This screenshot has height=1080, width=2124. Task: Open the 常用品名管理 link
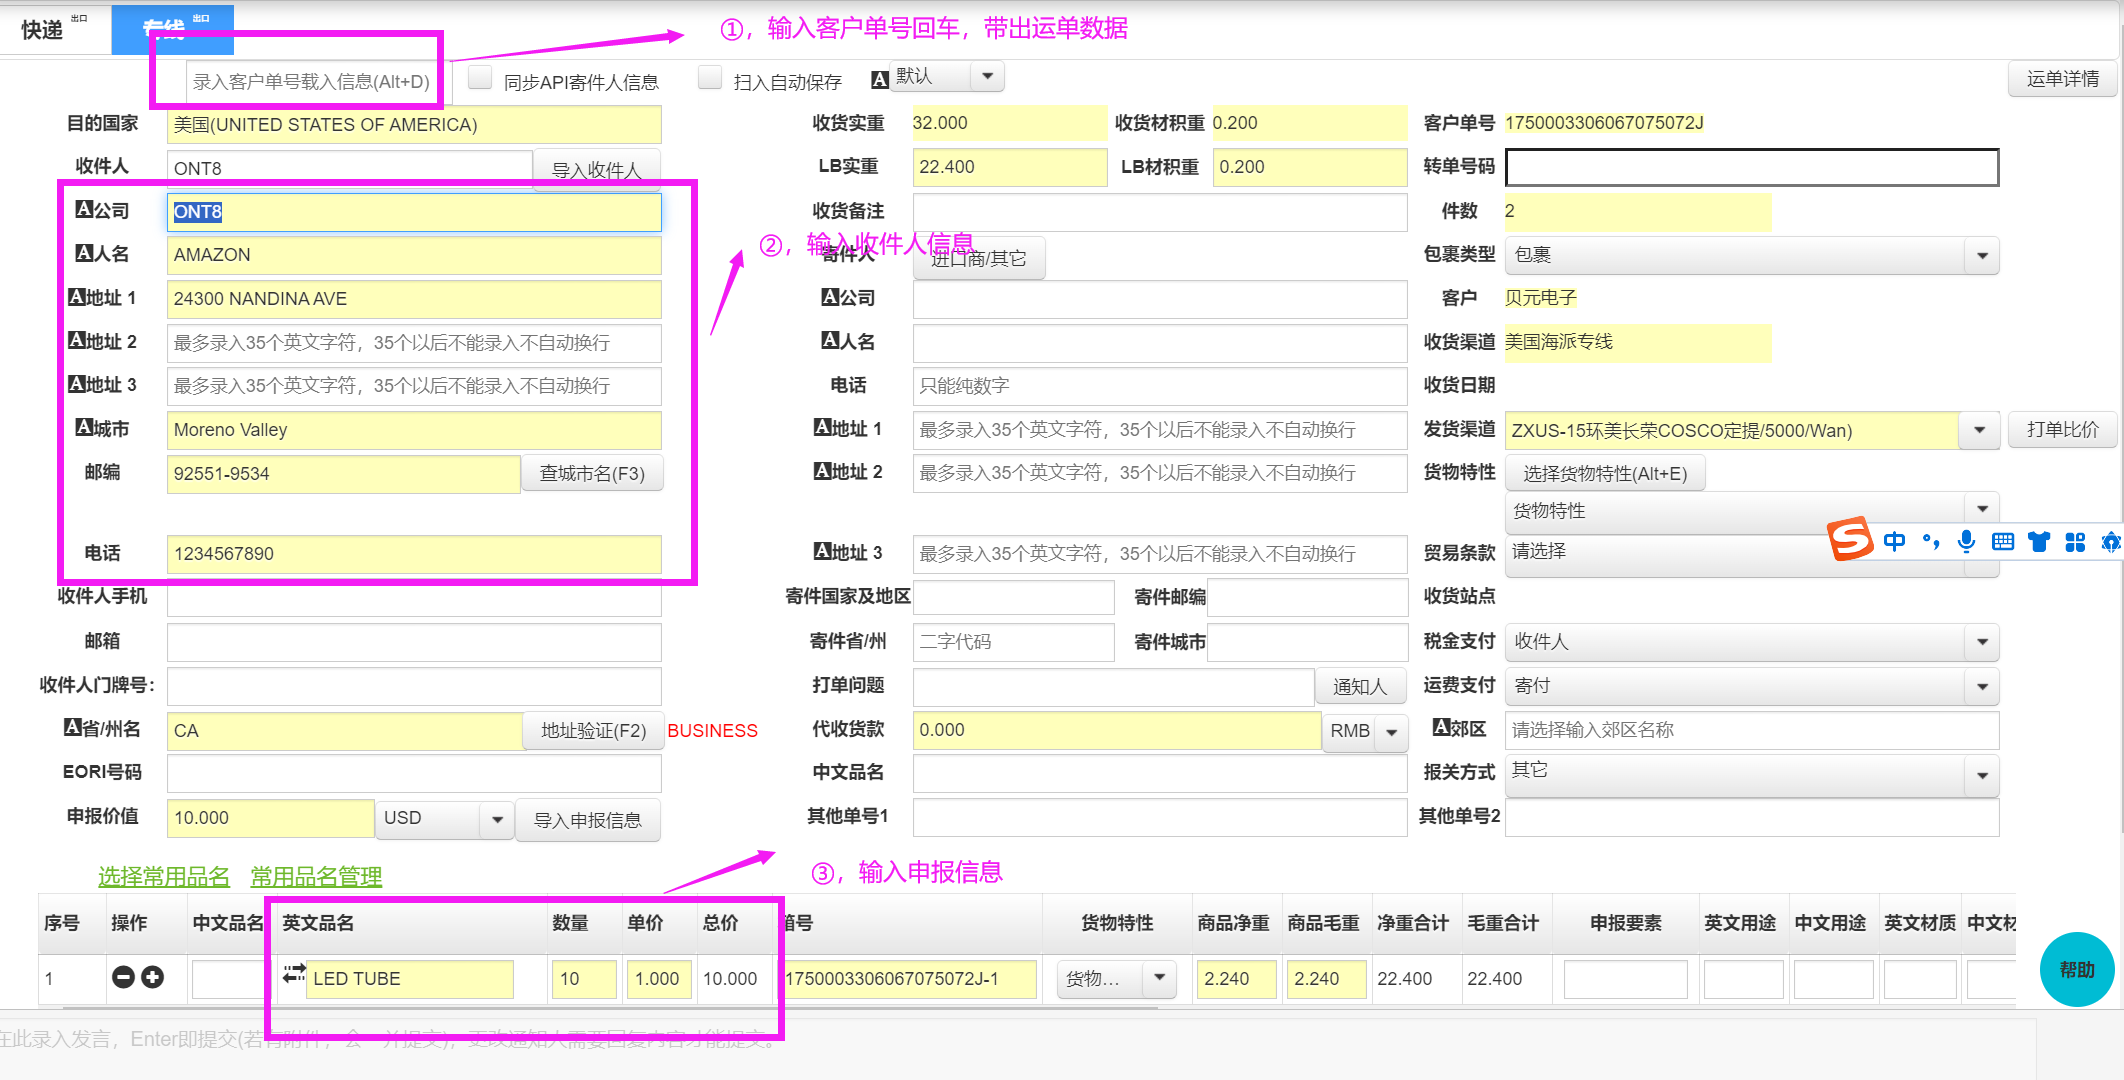316,877
